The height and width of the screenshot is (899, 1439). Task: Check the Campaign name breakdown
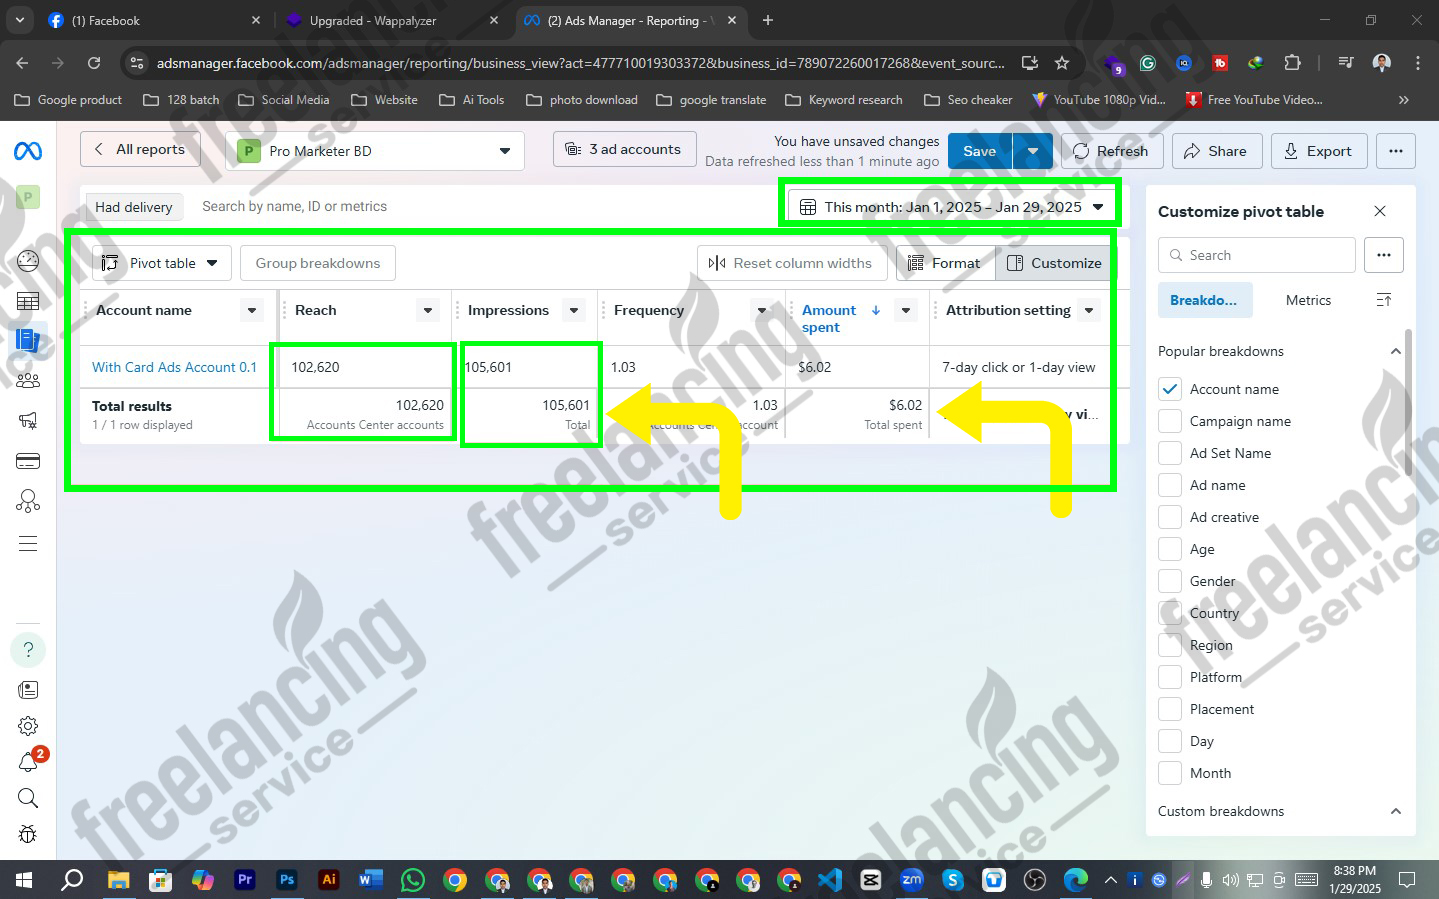tap(1170, 421)
